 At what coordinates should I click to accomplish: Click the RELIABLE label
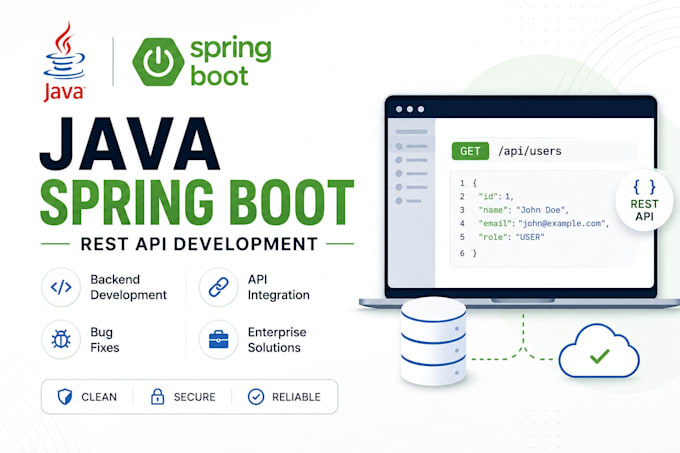[x=296, y=397]
